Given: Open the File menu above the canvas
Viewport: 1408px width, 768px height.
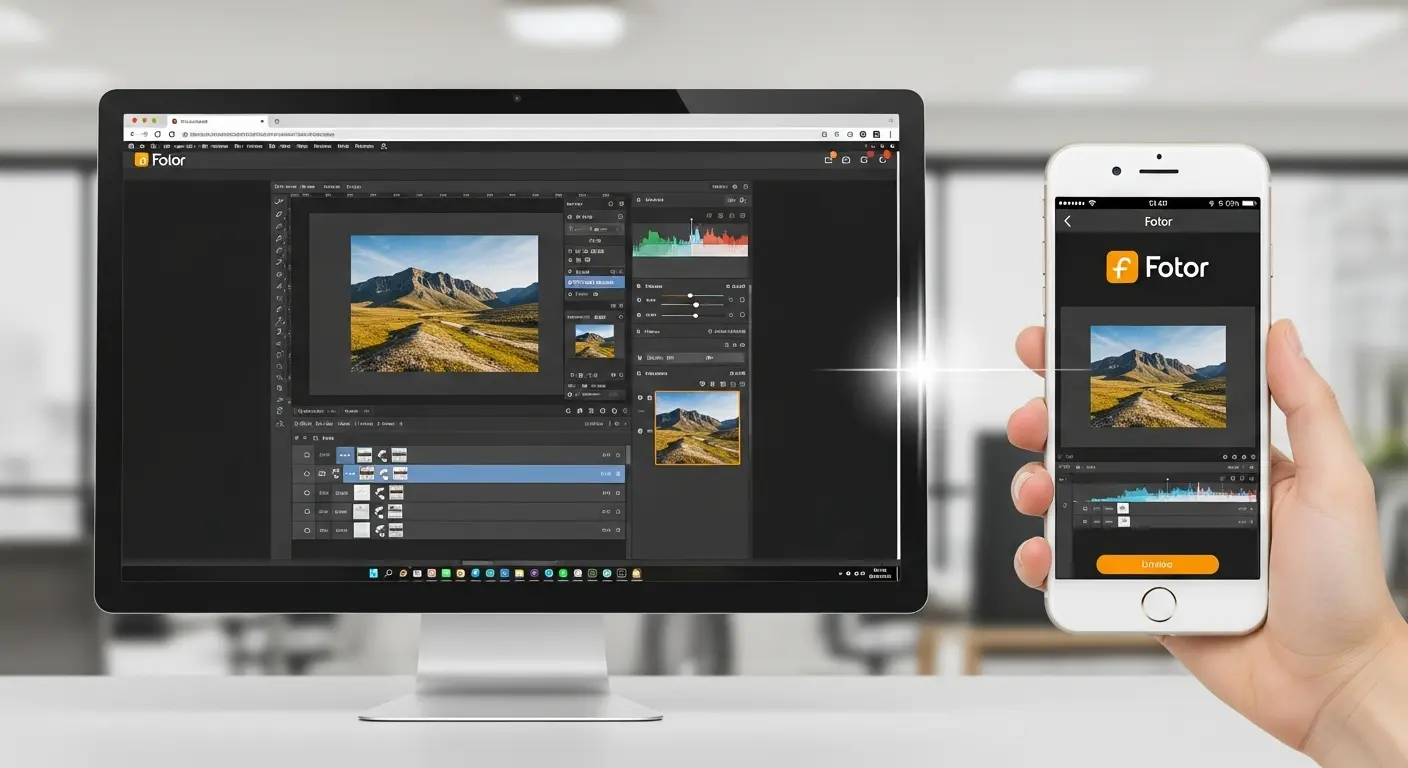Looking at the screenshot, I should click(x=282, y=186).
